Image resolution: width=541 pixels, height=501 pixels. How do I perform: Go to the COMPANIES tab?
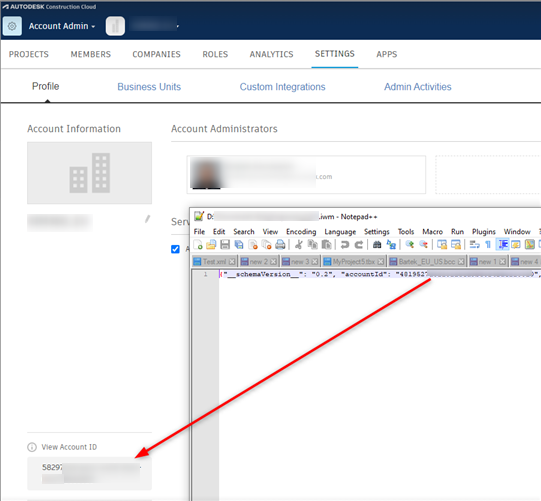[x=156, y=54]
